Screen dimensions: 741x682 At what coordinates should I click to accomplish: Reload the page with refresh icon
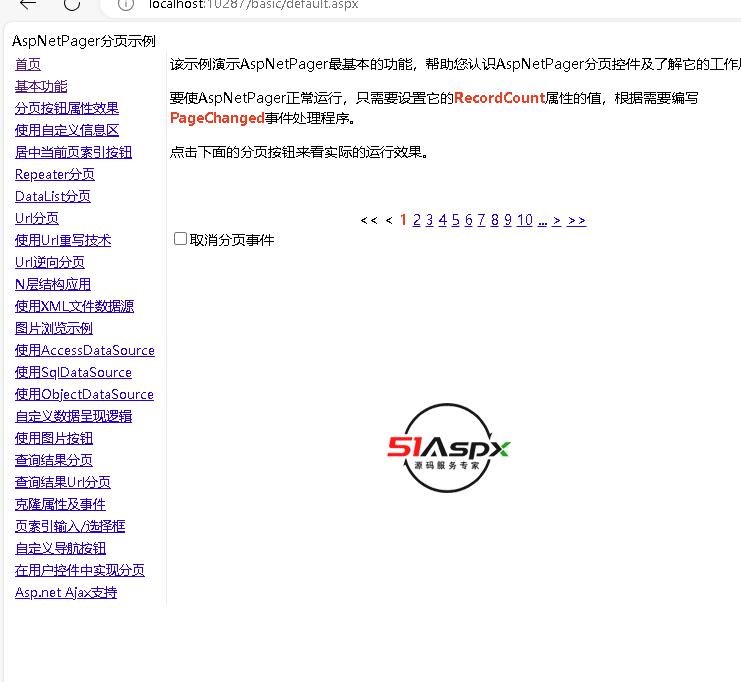pyautogui.click(x=72, y=4)
